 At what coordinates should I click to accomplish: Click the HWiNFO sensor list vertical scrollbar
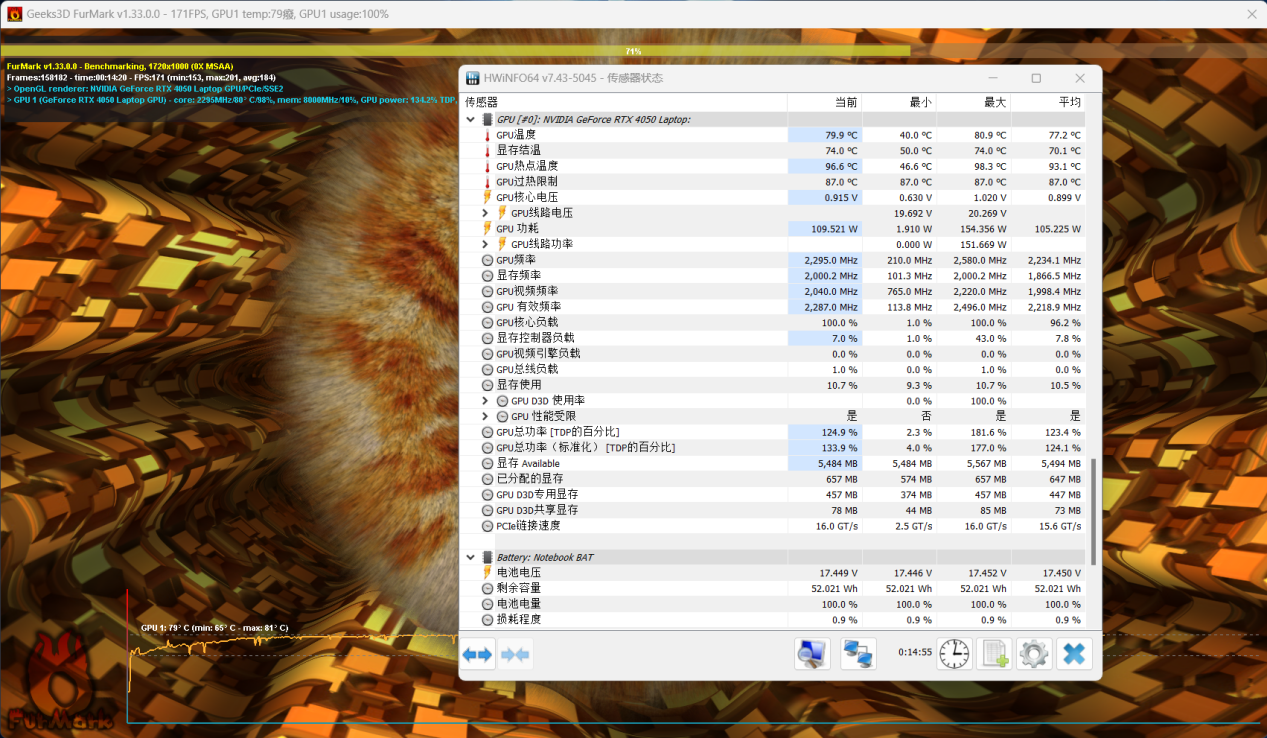click(x=1093, y=512)
